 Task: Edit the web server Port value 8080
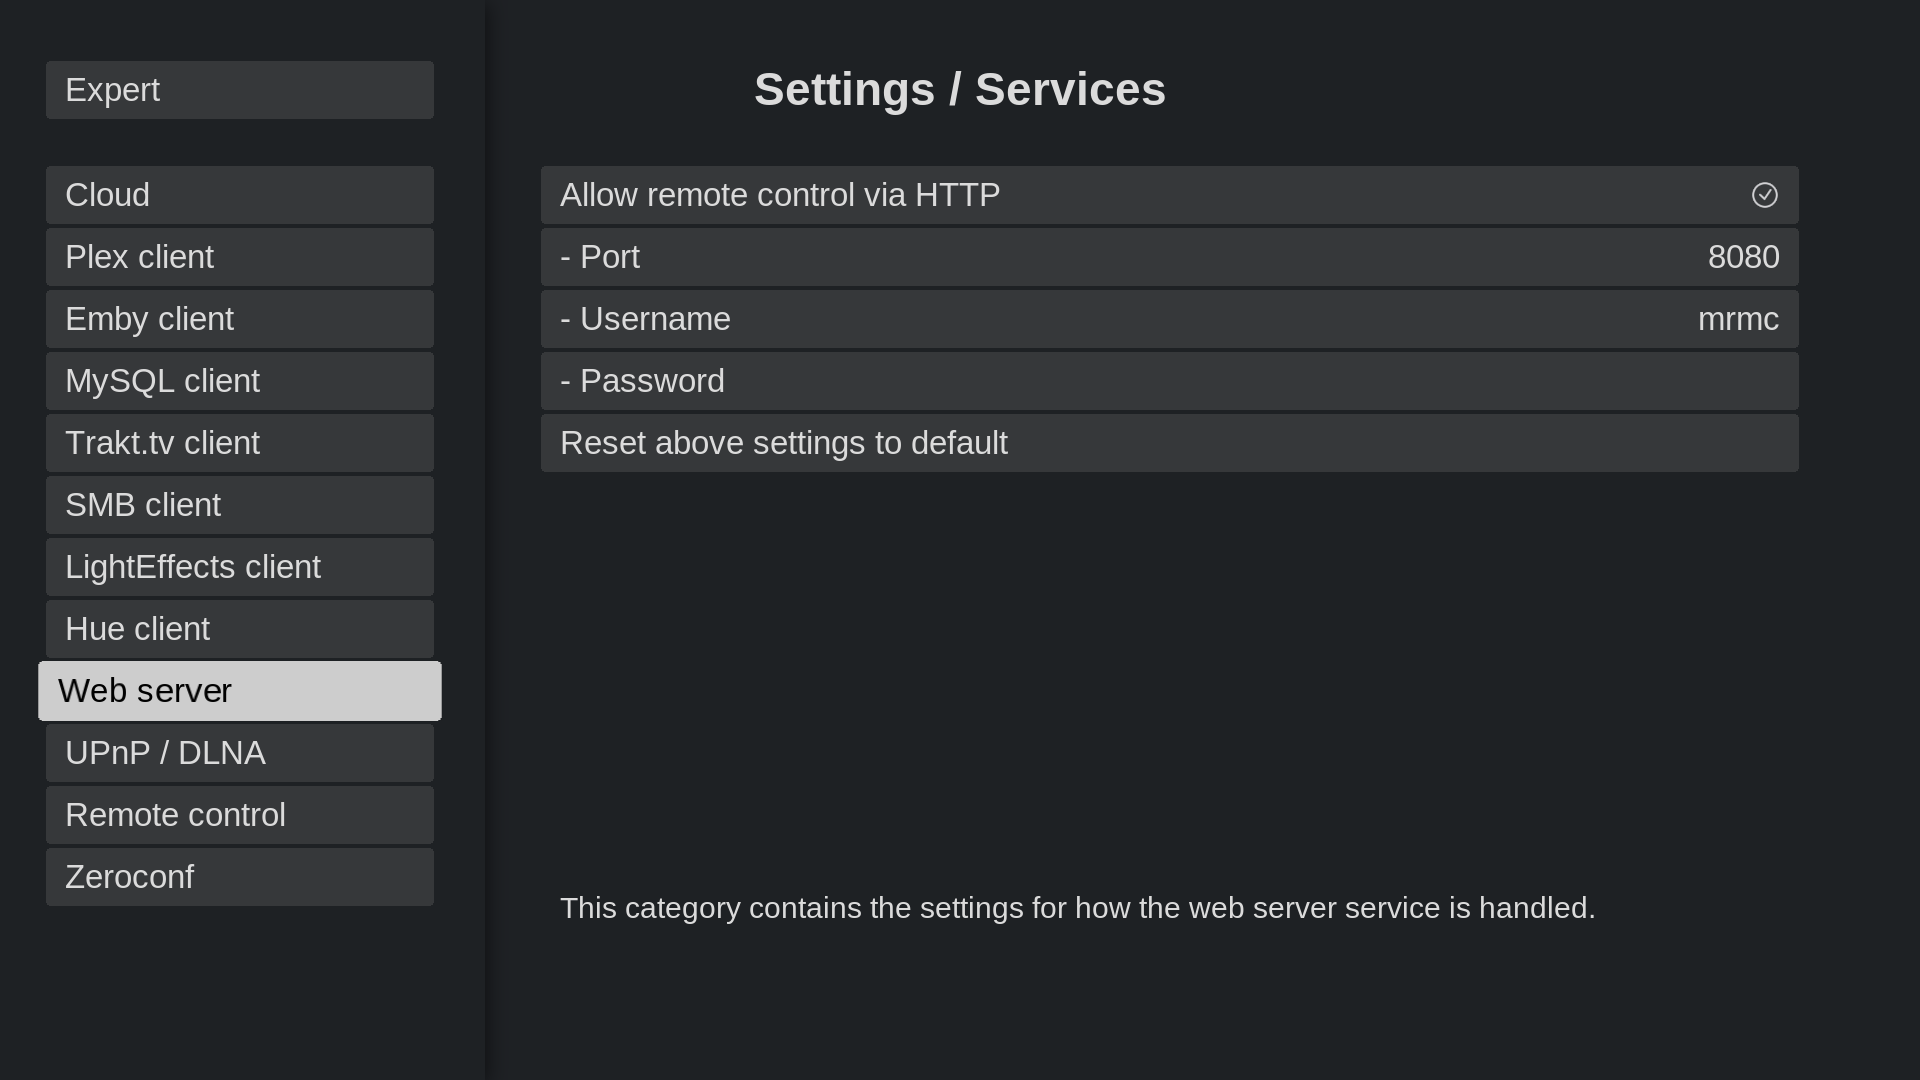tap(1168, 257)
